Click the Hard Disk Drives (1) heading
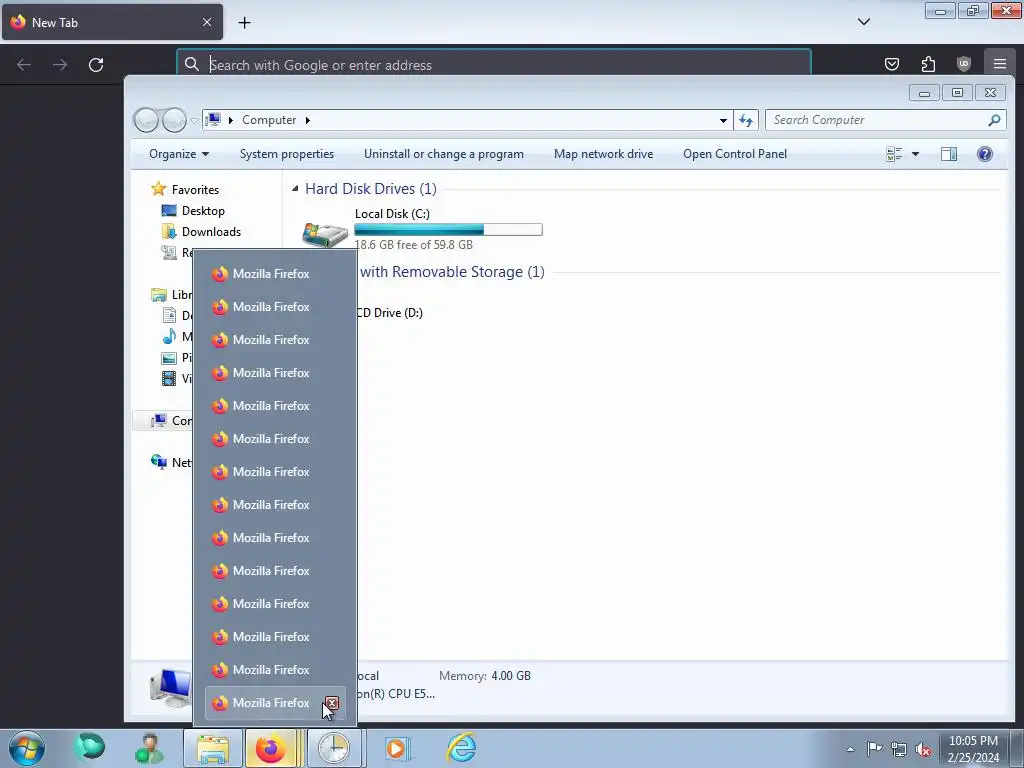The width and height of the screenshot is (1024, 768). (x=371, y=189)
